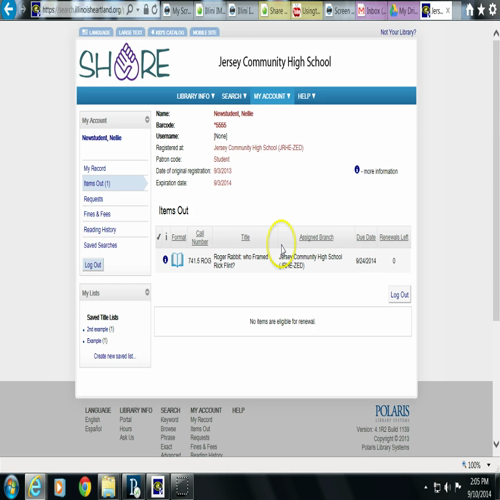Screen dimensions: 500x500
Task: Open the MY ACCOUNT dropdown menu
Action: (x=272, y=96)
